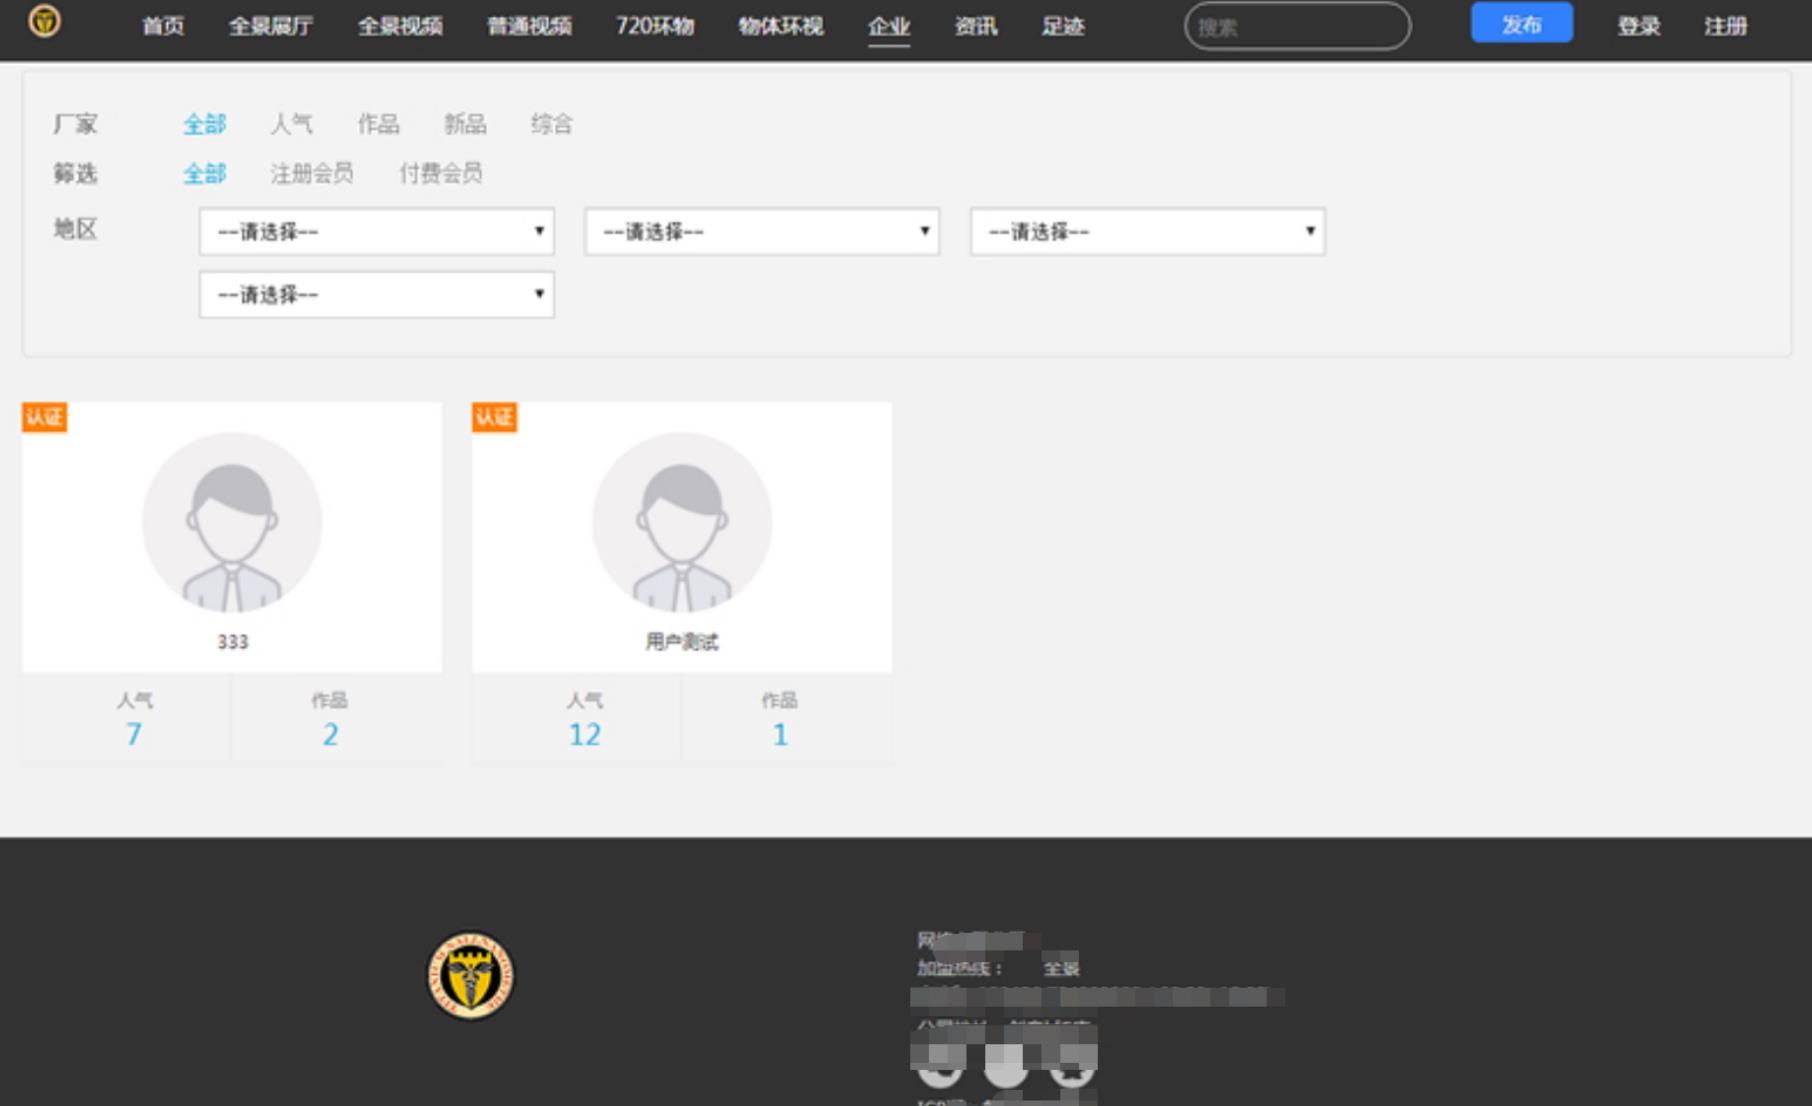This screenshot has height=1106, width=1812.
Task: Click the site logo in the top navigation
Action: (x=44, y=21)
